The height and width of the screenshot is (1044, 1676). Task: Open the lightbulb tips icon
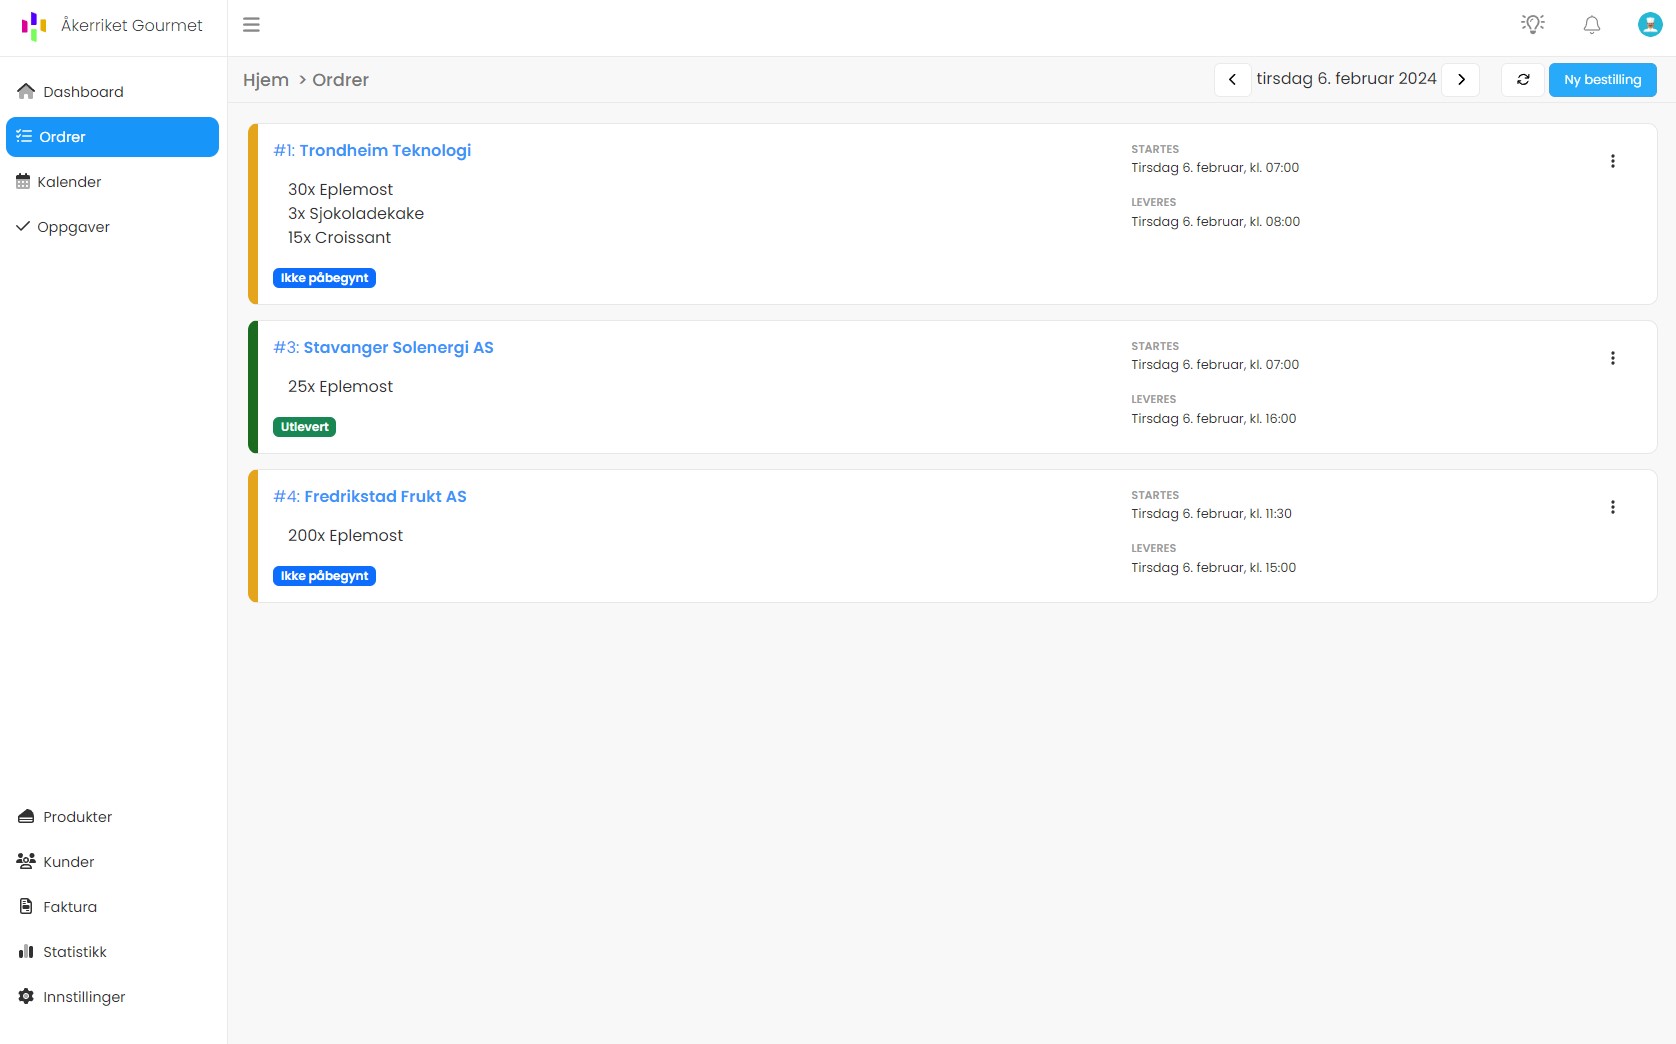coord(1532,25)
